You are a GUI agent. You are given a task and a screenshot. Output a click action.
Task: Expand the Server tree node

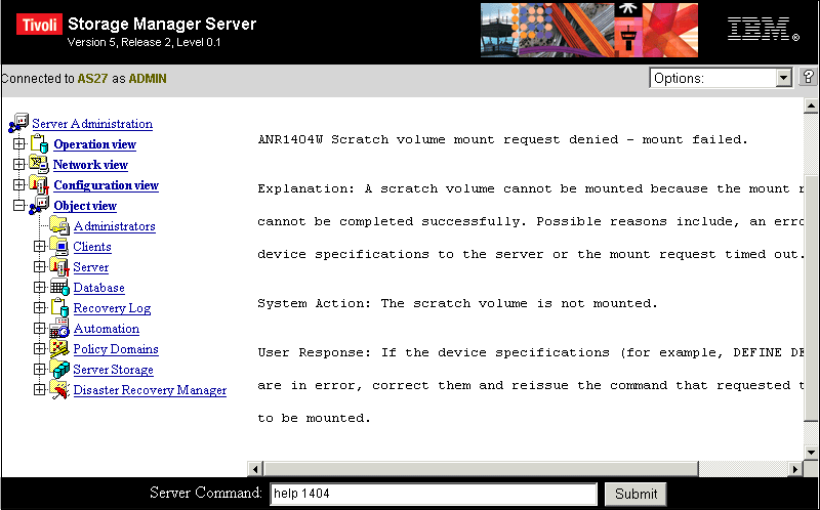(x=39, y=266)
